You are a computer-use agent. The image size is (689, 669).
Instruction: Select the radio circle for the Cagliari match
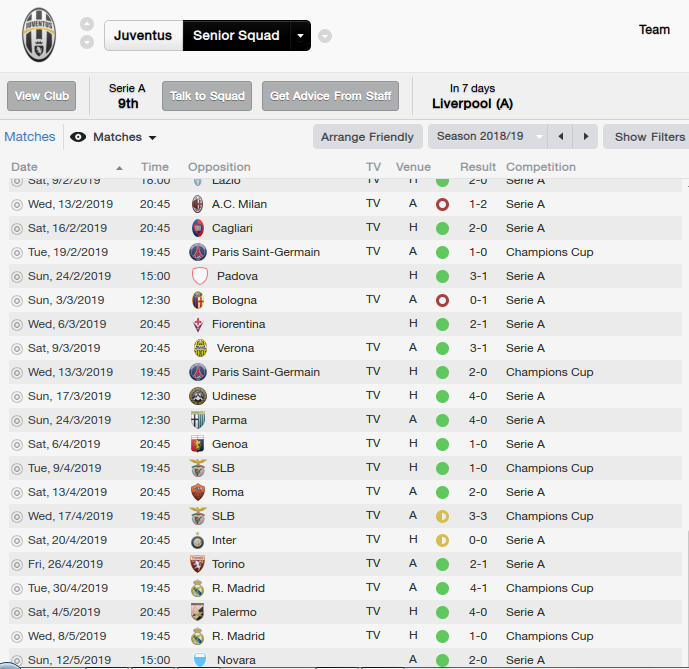tap(16, 228)
